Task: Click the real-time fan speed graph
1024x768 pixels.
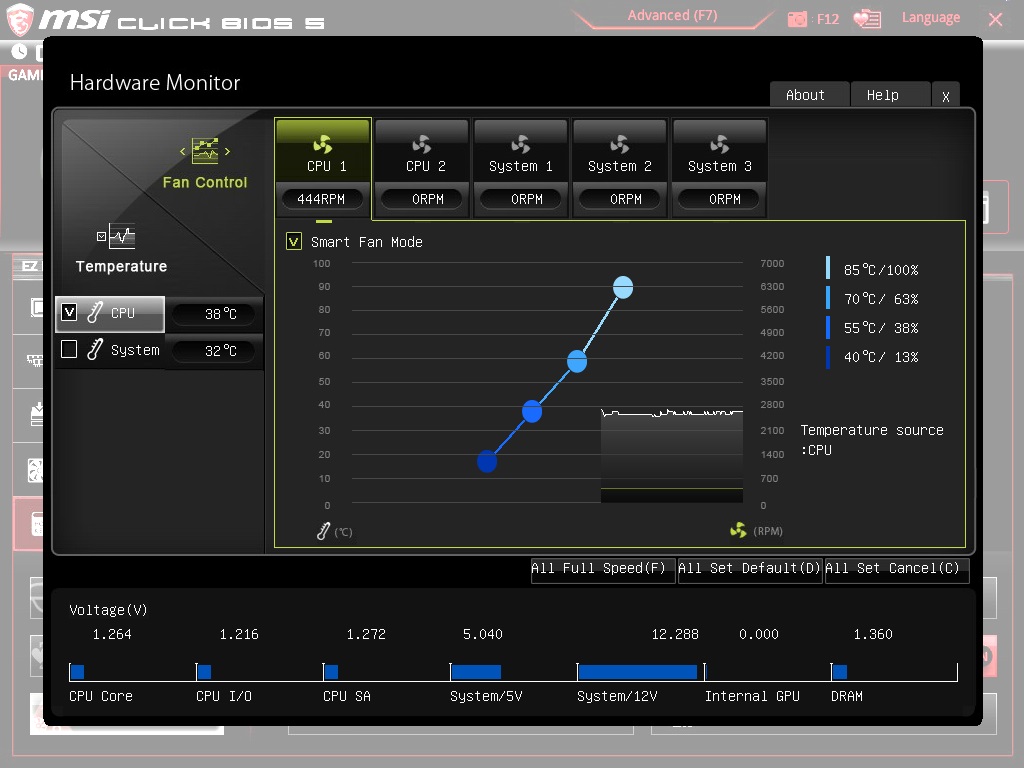Action: [671, 455]
